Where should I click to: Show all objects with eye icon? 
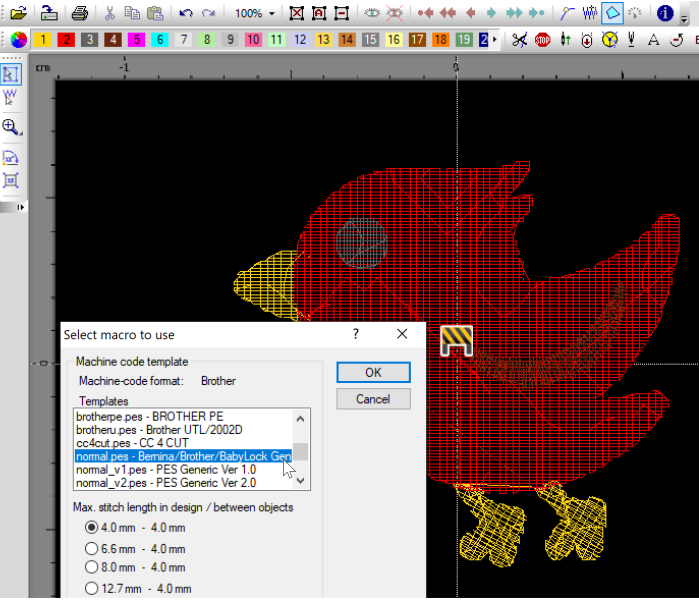tap(372, 13)
